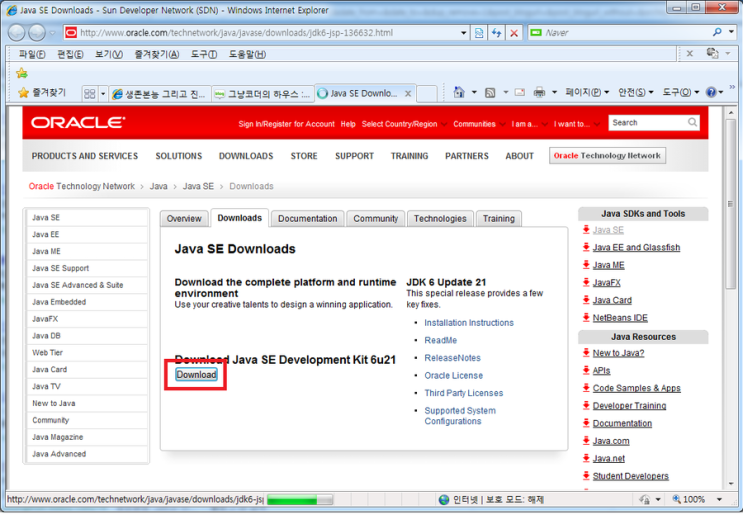Click the Home icon in command bar
This screenshot has width=743, height=515.
[459, 92]
